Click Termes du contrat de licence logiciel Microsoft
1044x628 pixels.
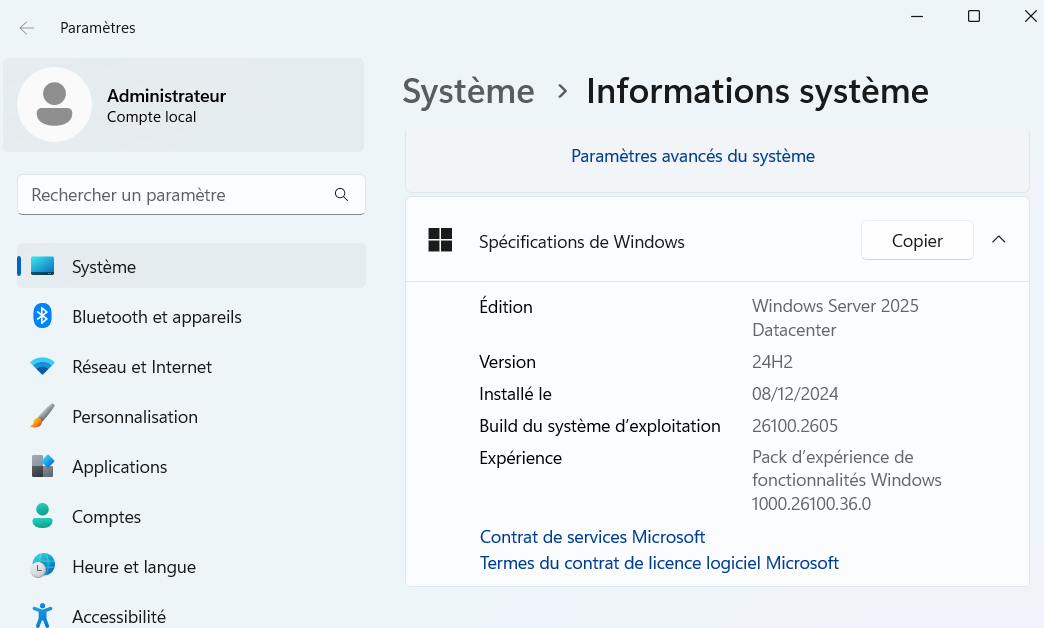tap(659, 563)
